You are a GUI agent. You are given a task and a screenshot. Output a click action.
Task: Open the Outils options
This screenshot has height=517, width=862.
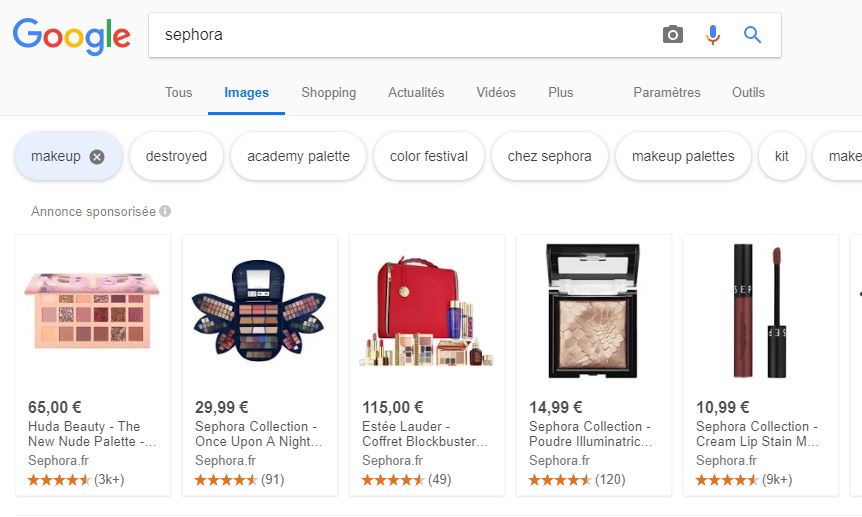[748, 92]
